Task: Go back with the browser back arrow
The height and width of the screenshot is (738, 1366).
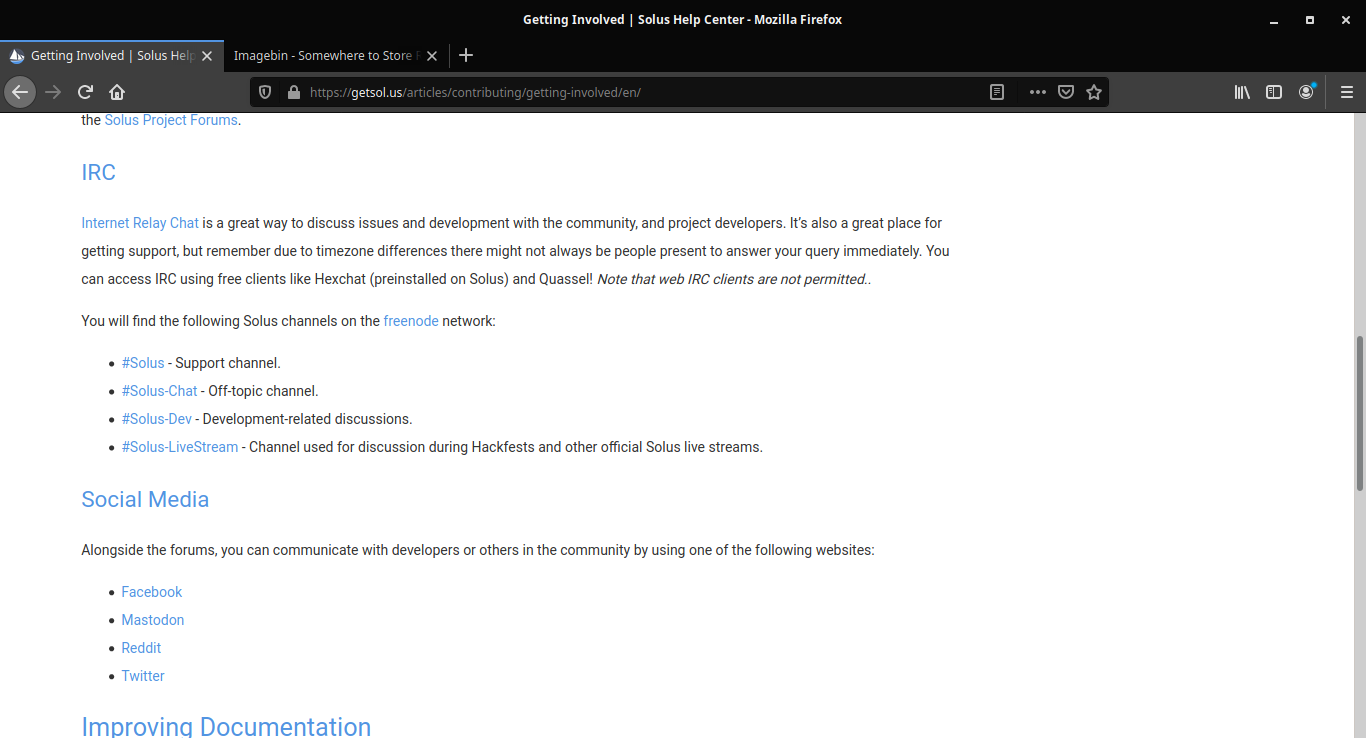Action: pyautogui.click(x=20, y=92)
